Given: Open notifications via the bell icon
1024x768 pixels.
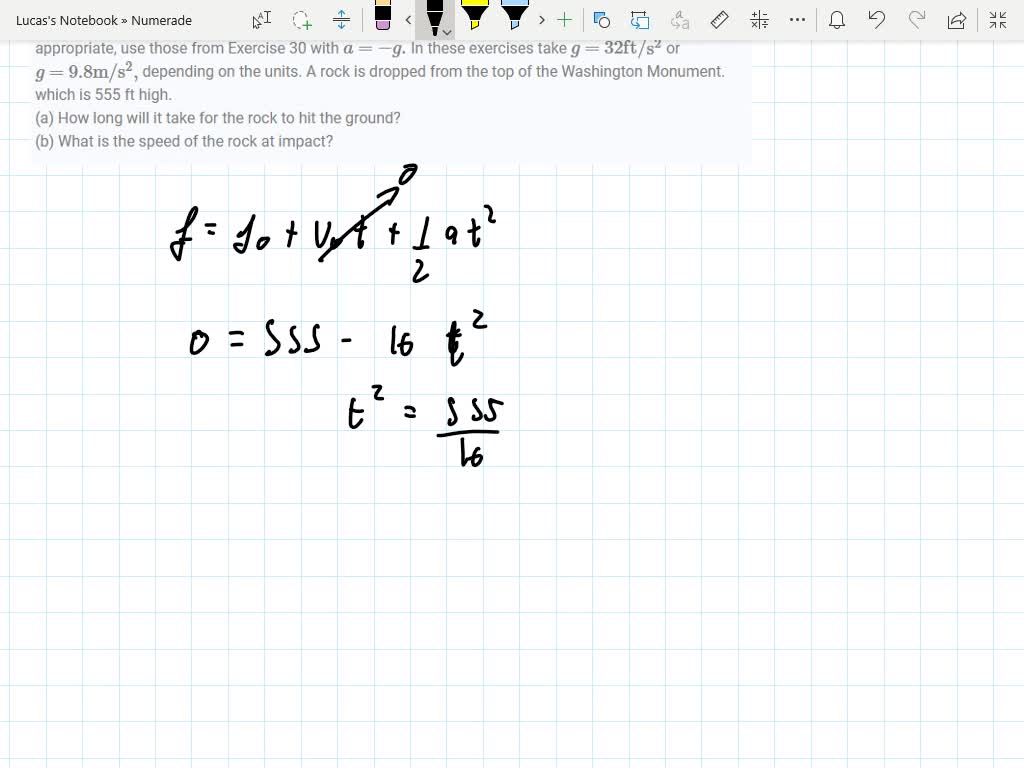Looking at the screenshot, I should click(x=837, y=19).
